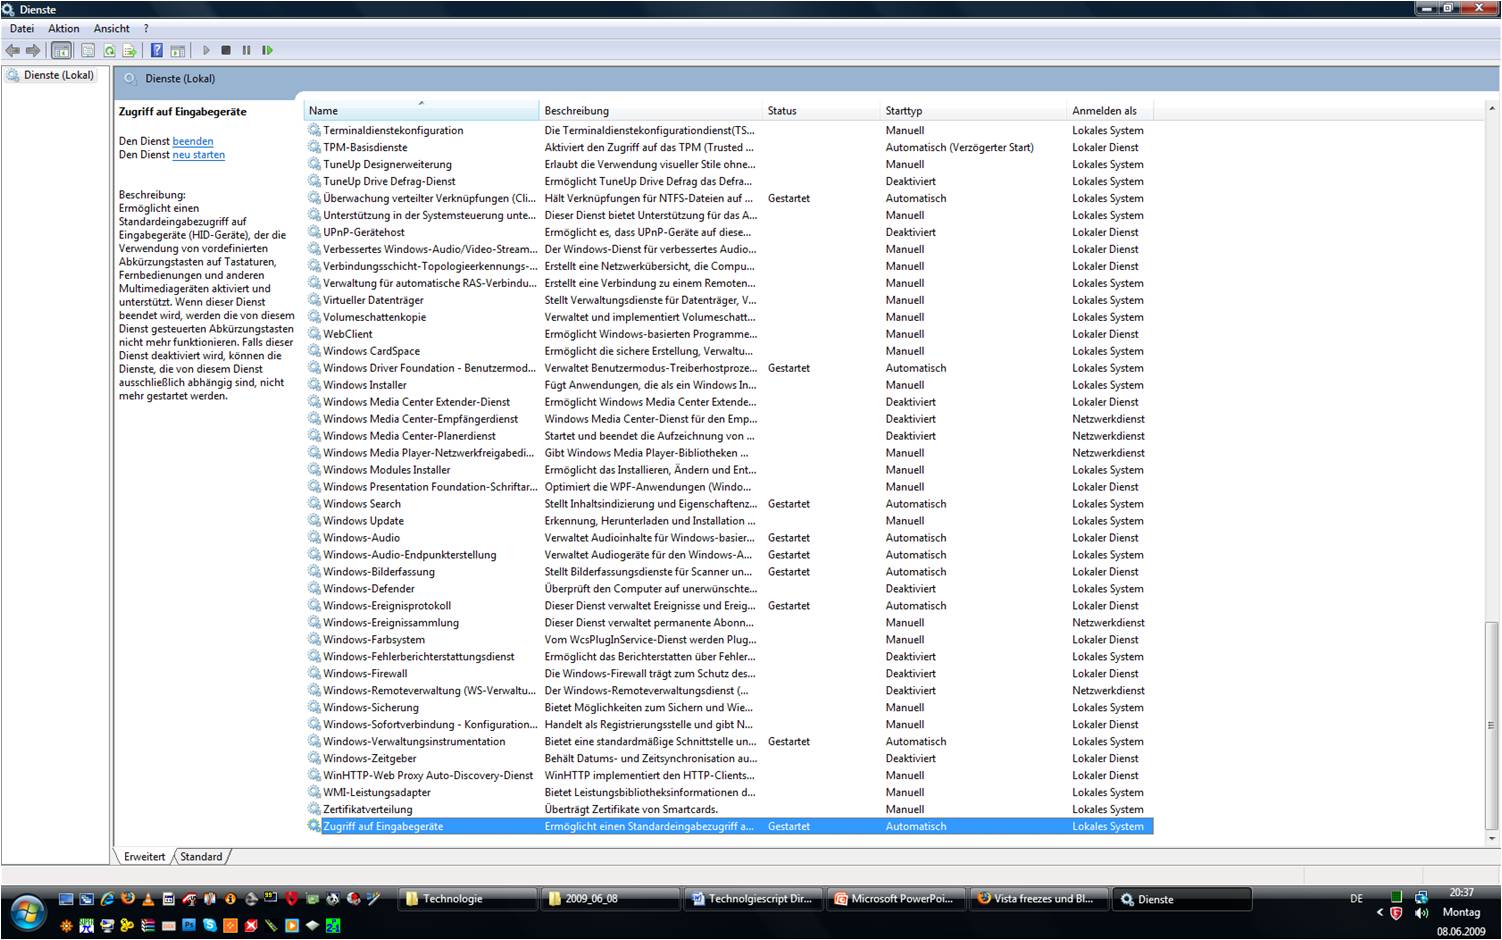Switch to Microsoft PowerPoint taskbar button
Viewport: 1502px width, 940px height.
(898, 899)
